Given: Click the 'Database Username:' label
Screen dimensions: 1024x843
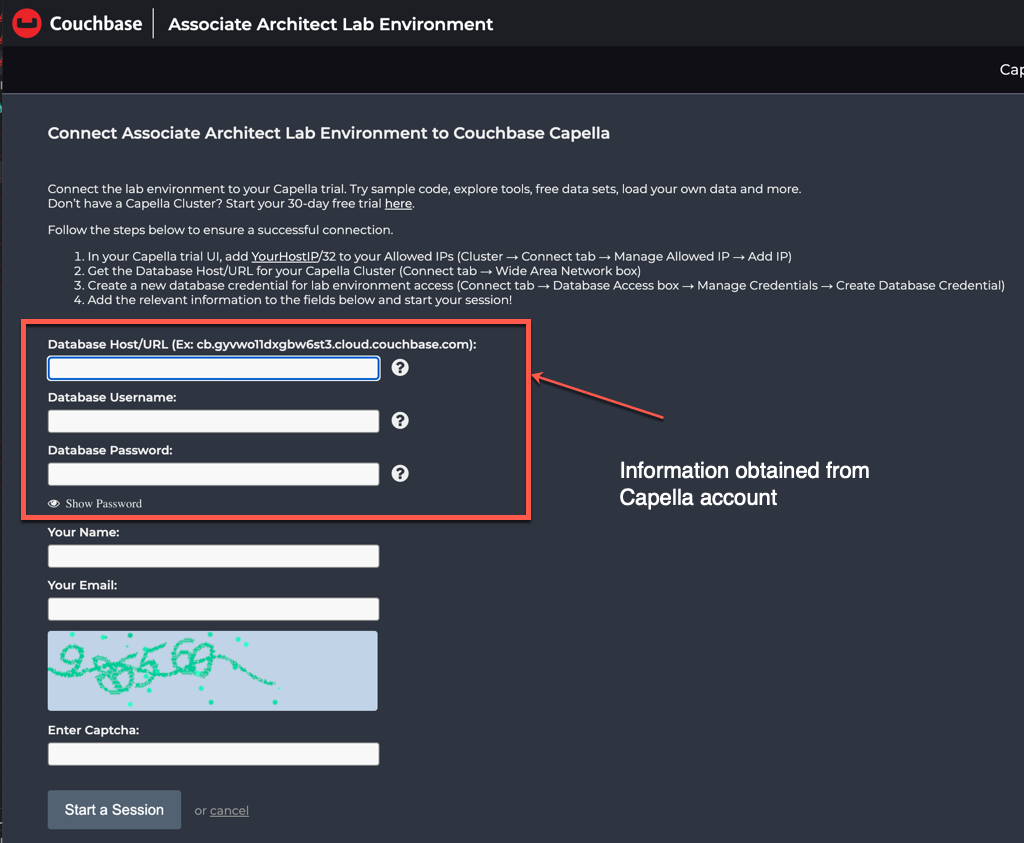Looking at the screenshot, I should [112, 397].
